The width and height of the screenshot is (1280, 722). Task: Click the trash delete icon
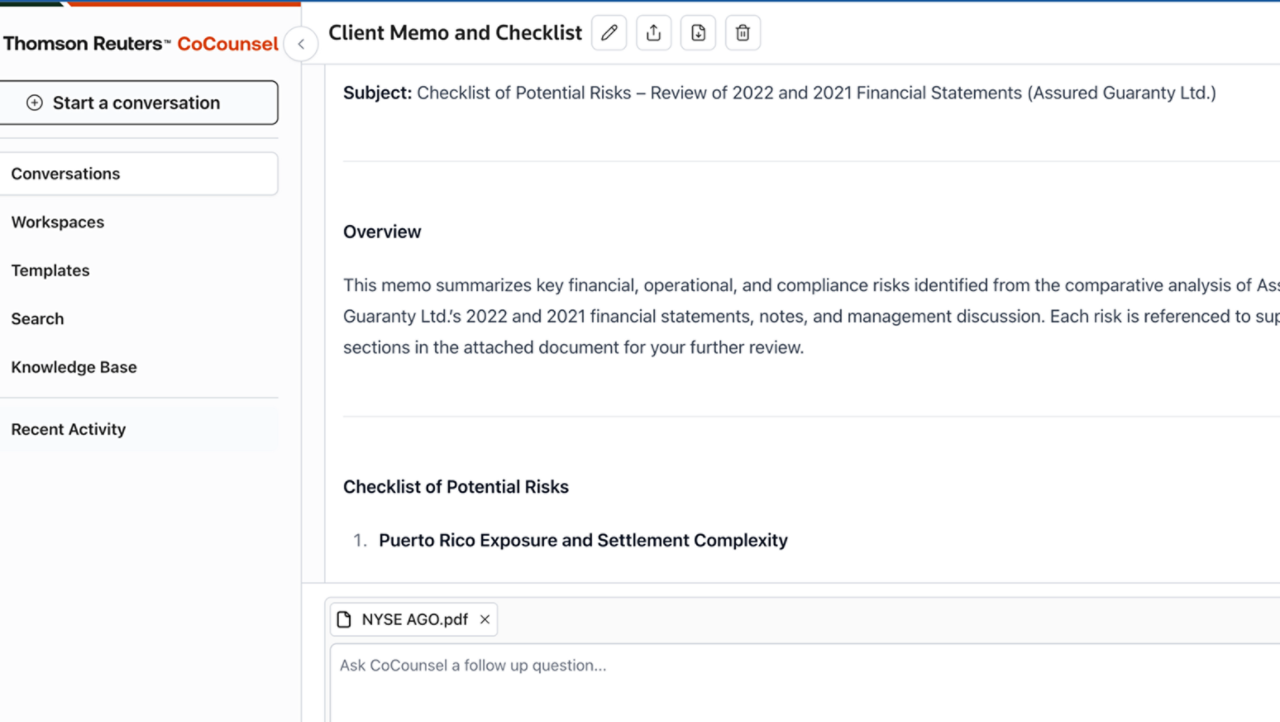coord(742,33)
